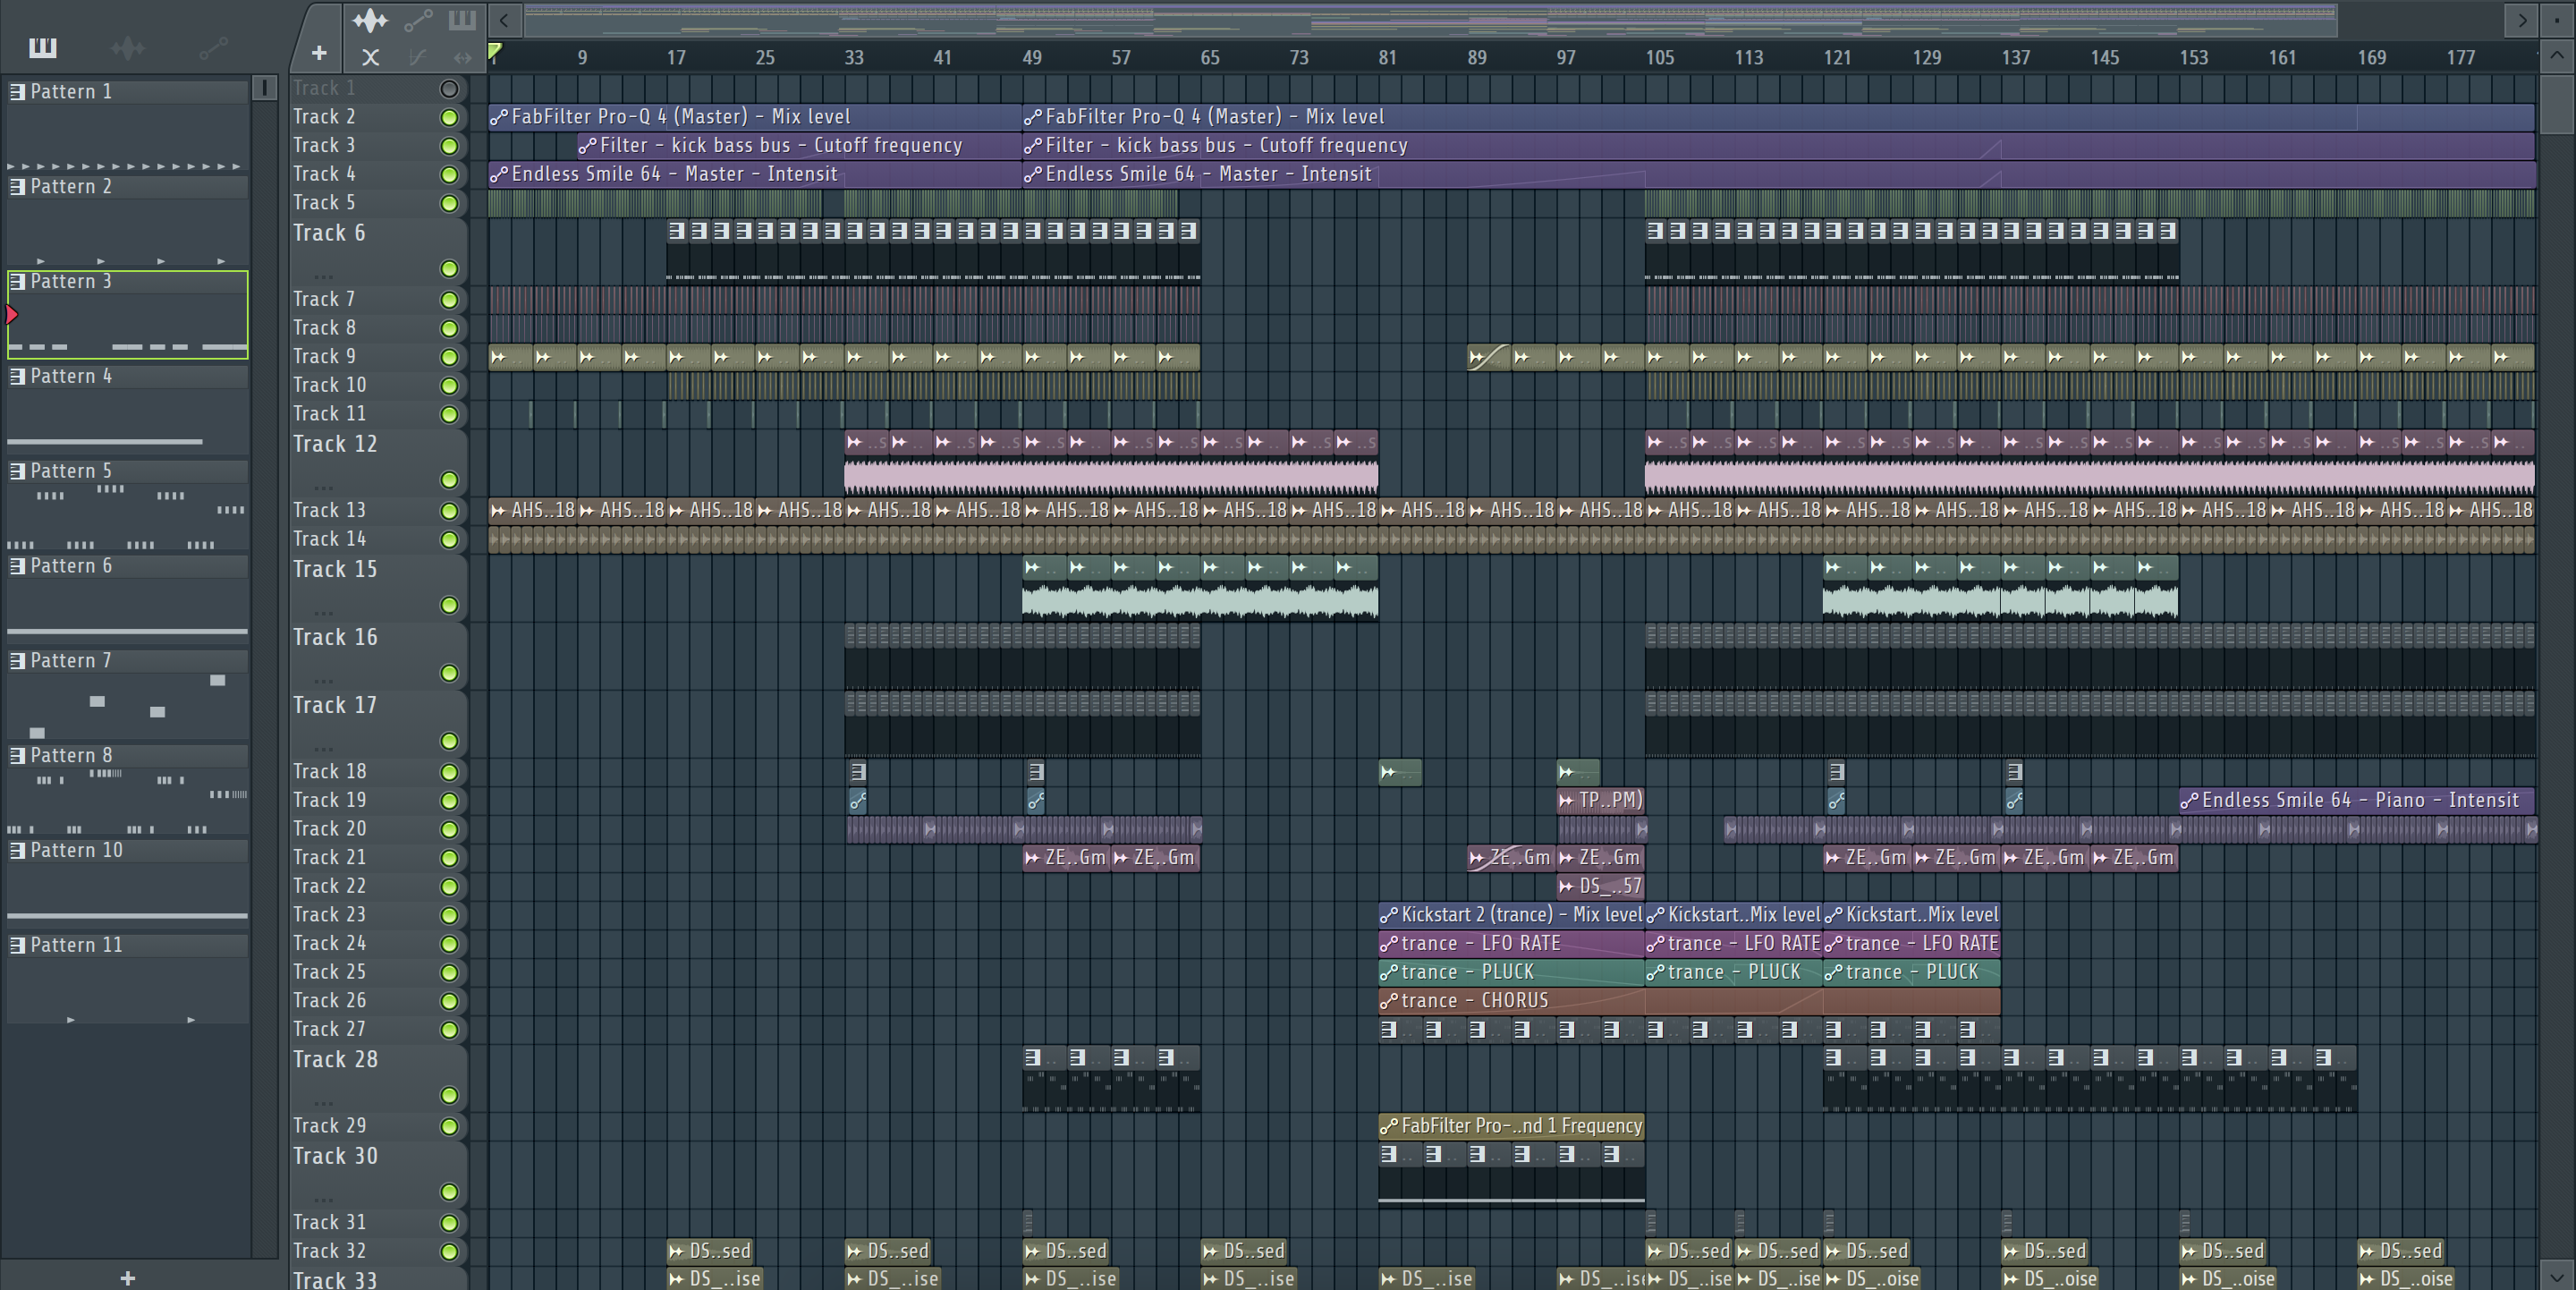Show audio clips tab in the picker panel
Screen dimensions: 2576x1290
tap(128, 47)
